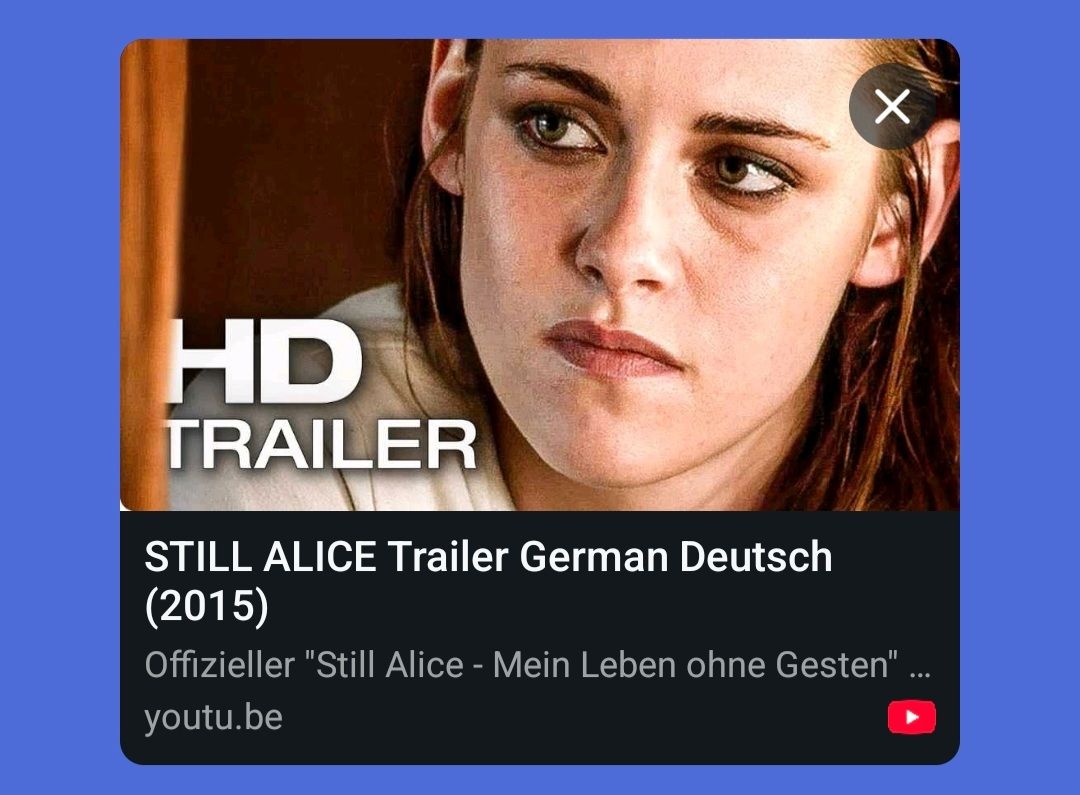Click the Offizieller "Still Alice" description line
The image size is (1080, 795).
(537, 665)
